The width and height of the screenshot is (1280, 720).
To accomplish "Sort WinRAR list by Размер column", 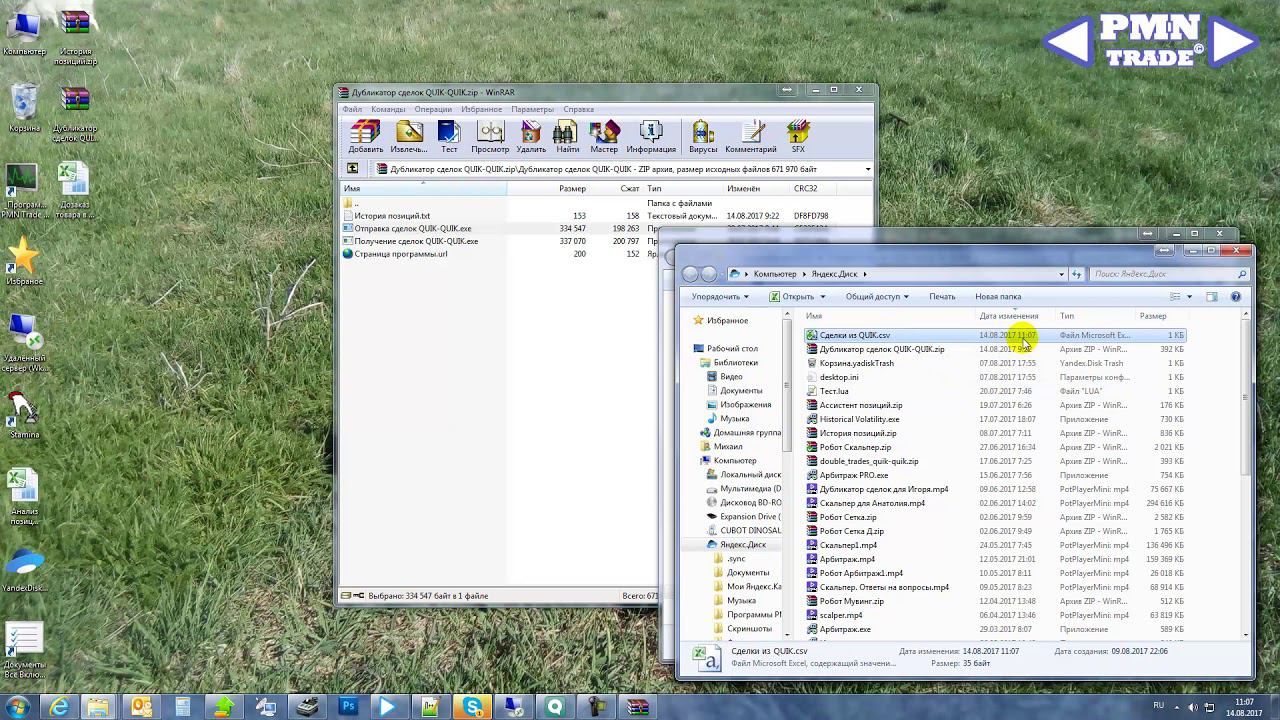I will [572, 188].
